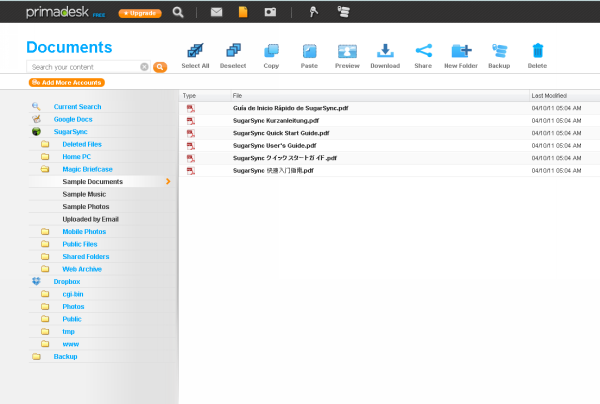Open the Deleted Files folder
This screenshot has width=600, height=404.
82,144
